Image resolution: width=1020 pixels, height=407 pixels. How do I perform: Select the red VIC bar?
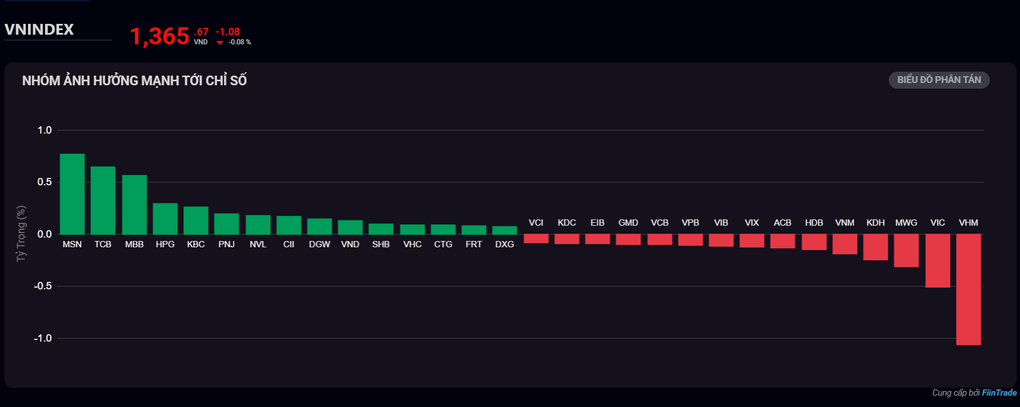point(937,261)
